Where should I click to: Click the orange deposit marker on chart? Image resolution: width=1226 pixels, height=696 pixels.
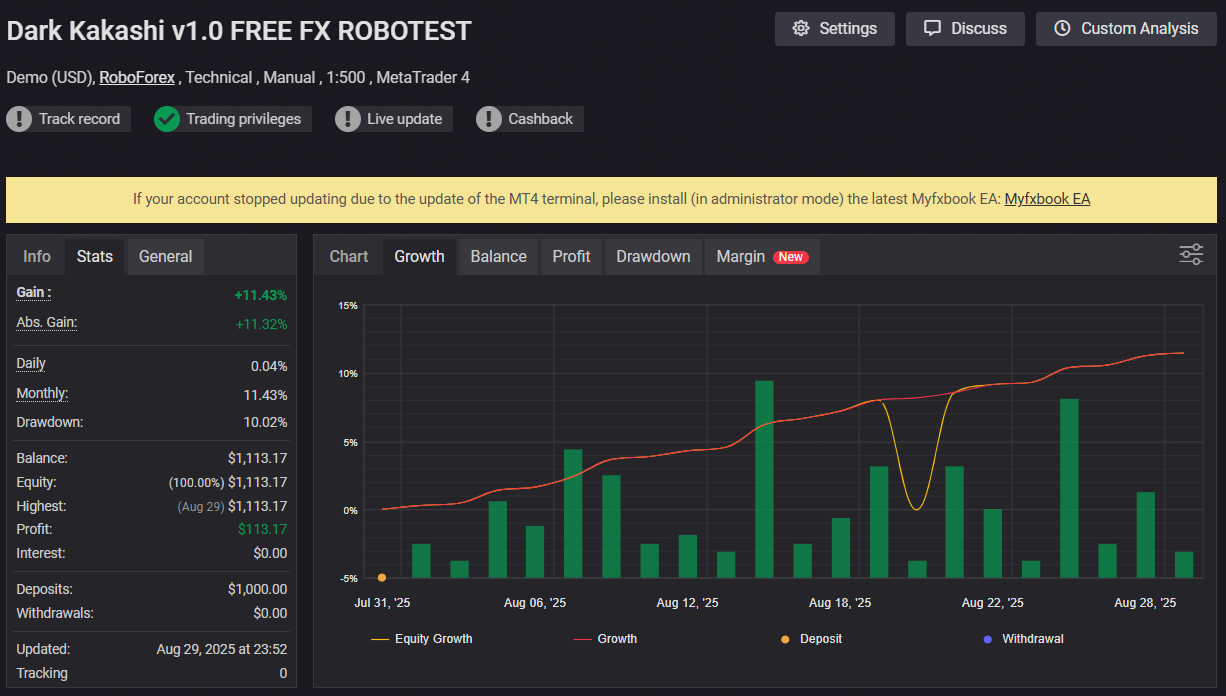click(382, 577)
